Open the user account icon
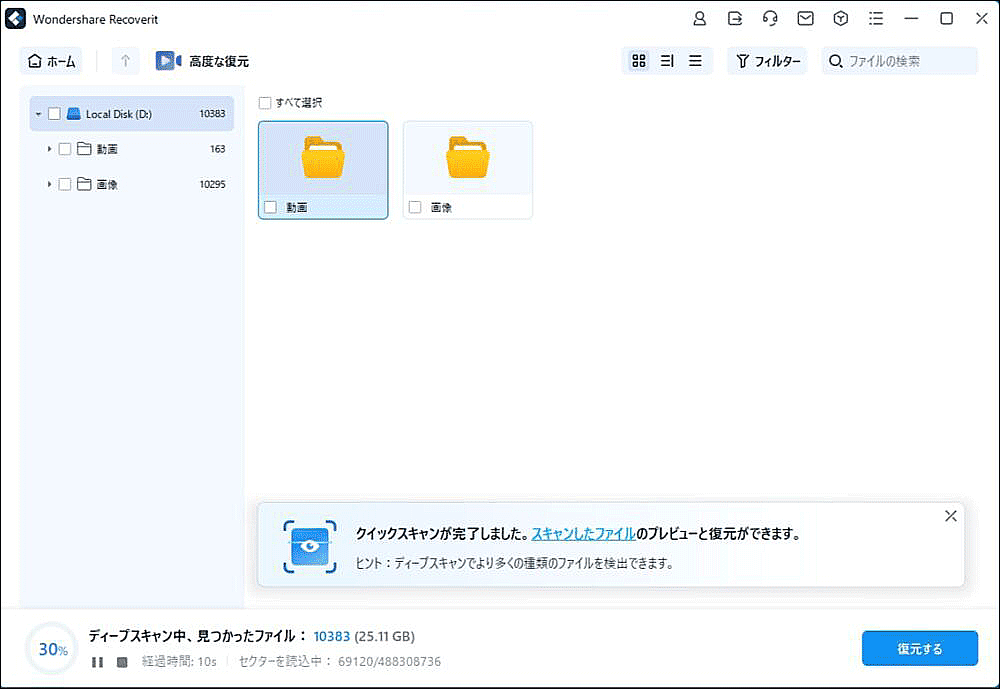Image resolution: width=1000 pixels, height=689 pixels. [x=701, y=19]
